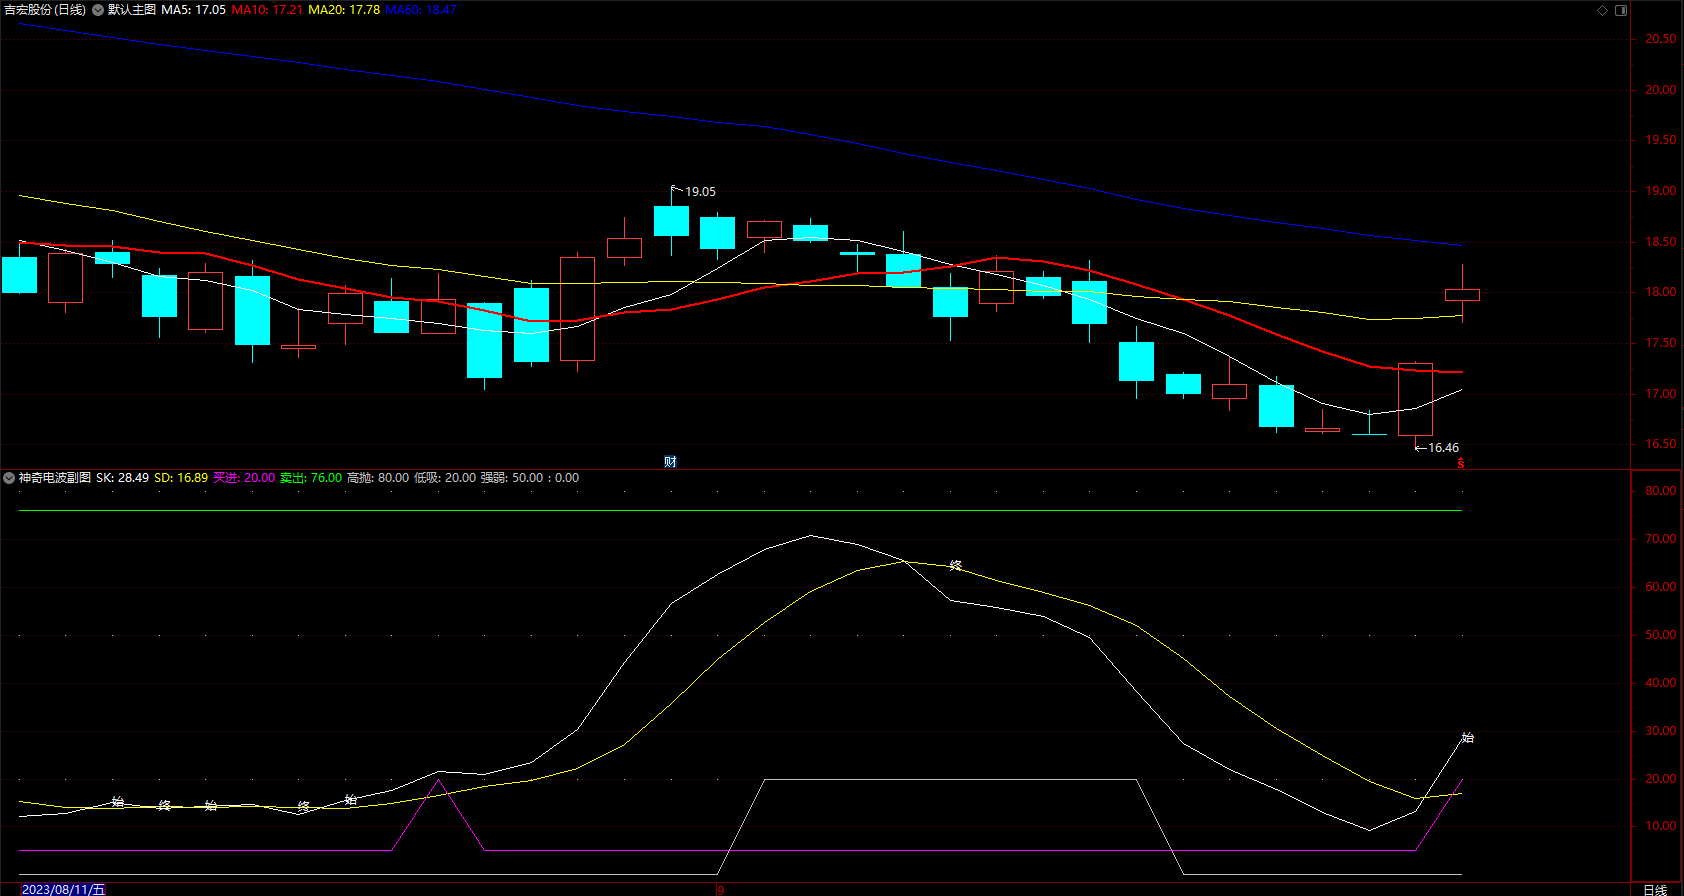This screenshot has height=896, width=1684.
Task: Select the 吉宏股份 (日线) title label
Action: (45, 10)
